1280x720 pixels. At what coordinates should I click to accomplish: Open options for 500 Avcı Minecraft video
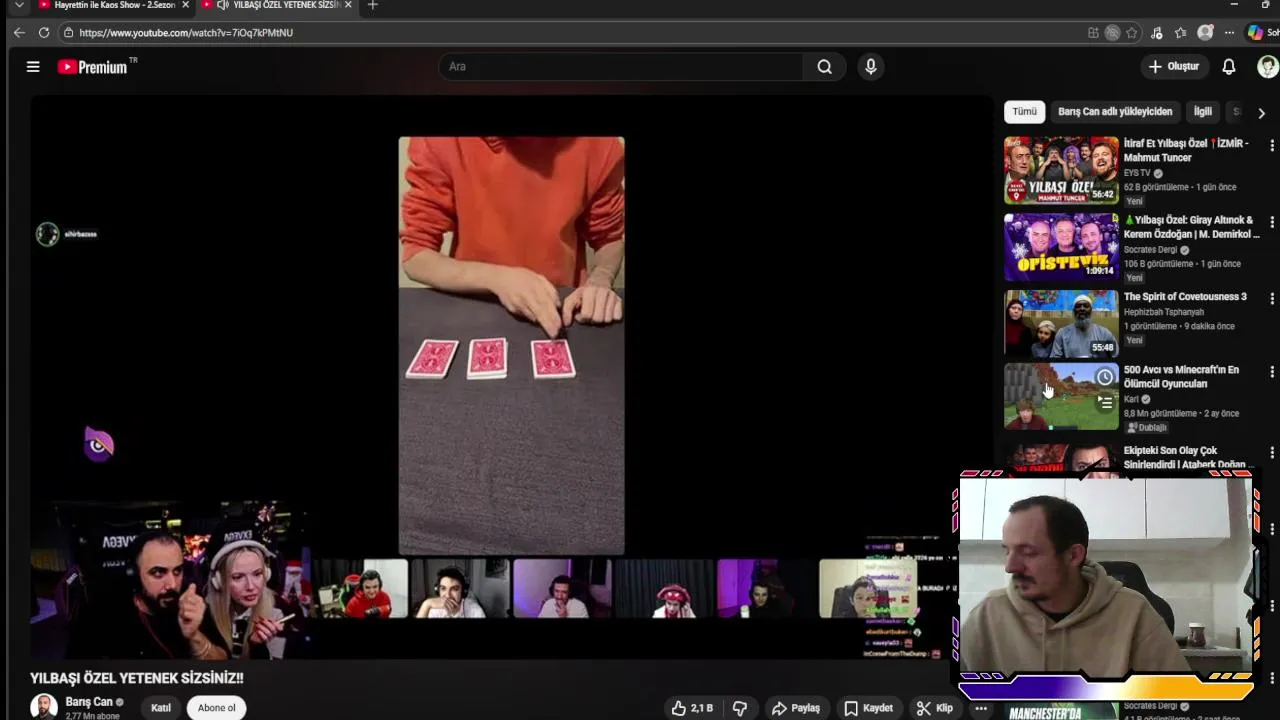(x=1272, y=372)
